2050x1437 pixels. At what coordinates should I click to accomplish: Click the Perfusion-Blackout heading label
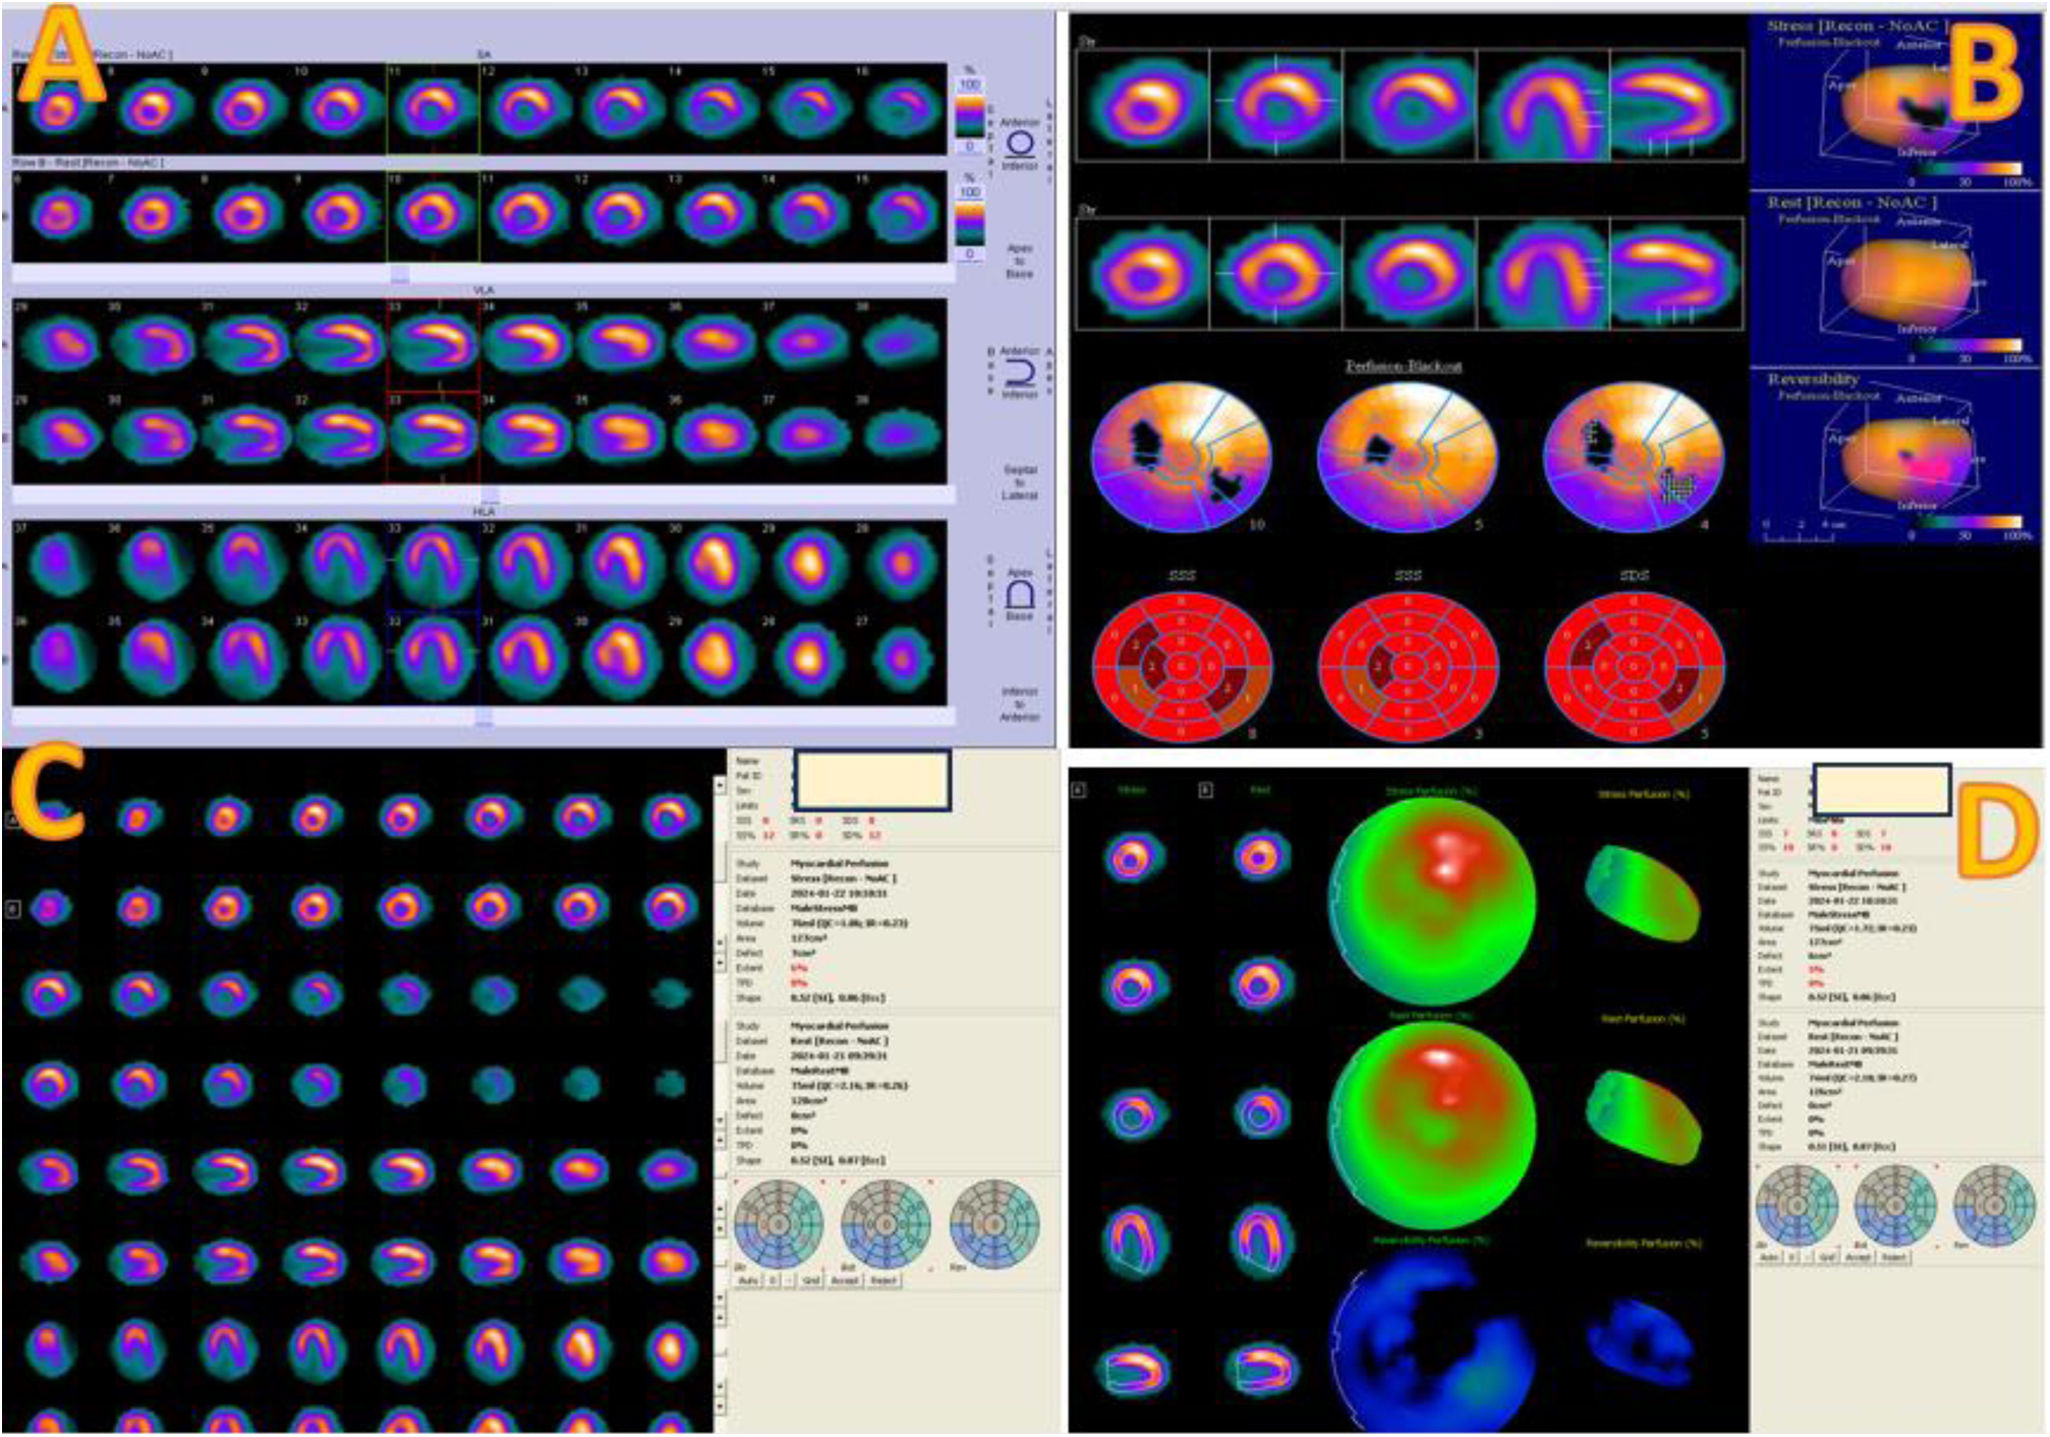[x=1403, y=366]
